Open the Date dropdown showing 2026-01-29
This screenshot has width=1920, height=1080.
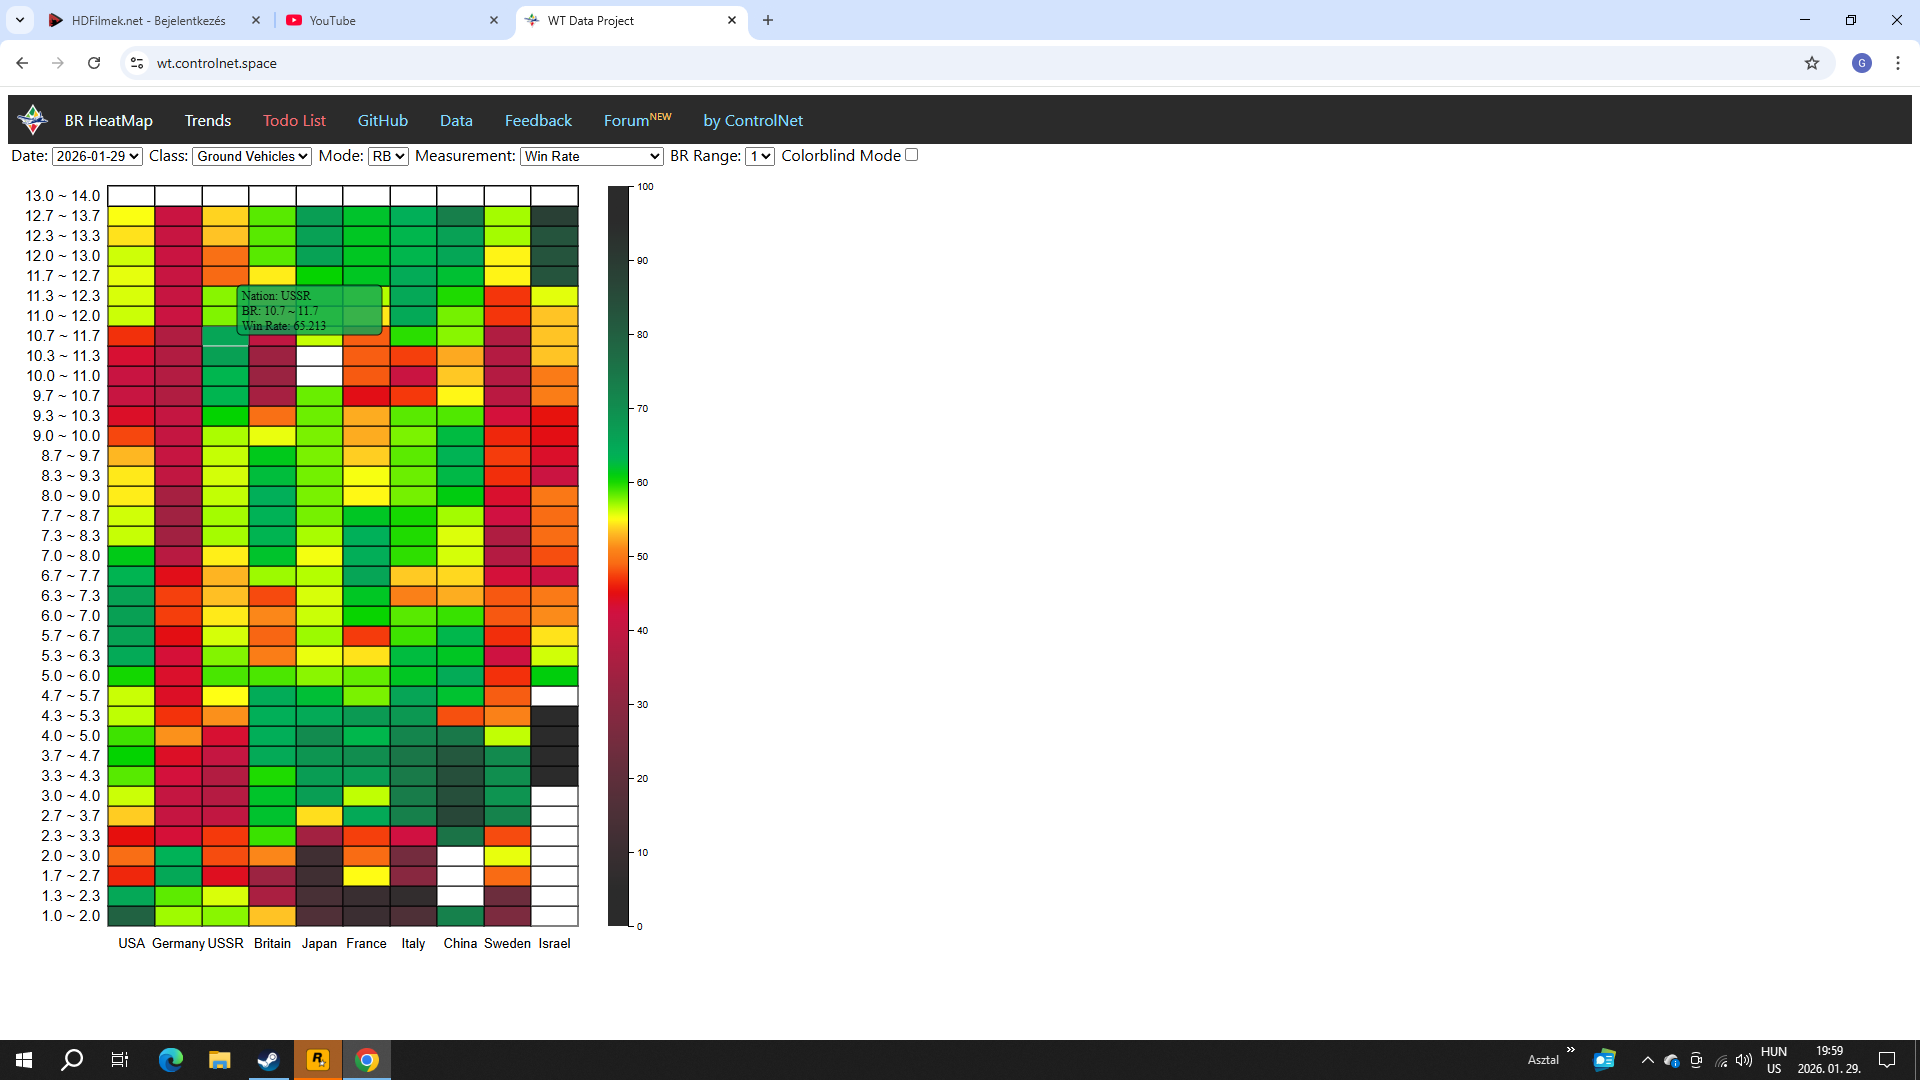(x=97, y=156)
